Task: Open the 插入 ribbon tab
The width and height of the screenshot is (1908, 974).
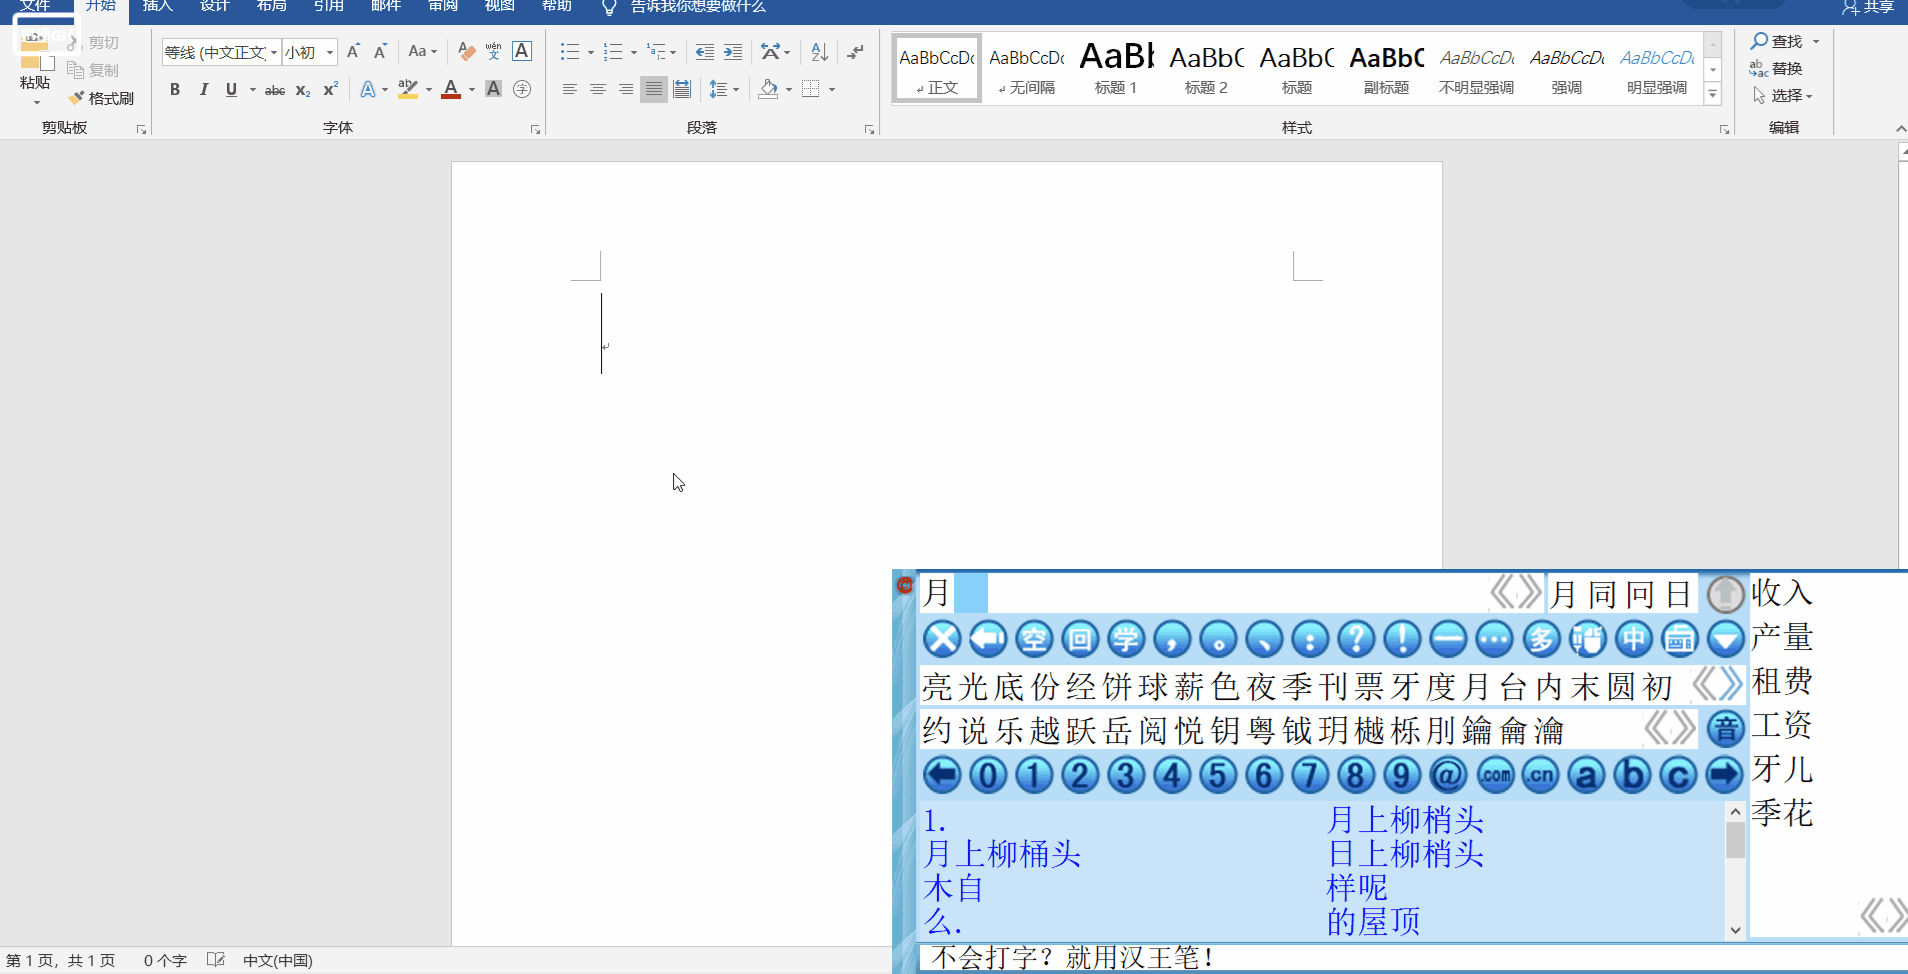Action: click(x=157, y=7)
